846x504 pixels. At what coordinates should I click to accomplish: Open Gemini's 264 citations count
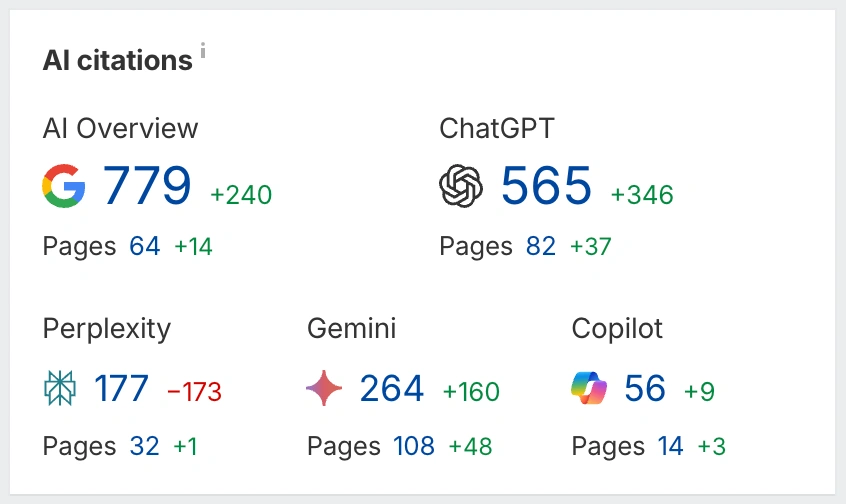coord(392,388)
